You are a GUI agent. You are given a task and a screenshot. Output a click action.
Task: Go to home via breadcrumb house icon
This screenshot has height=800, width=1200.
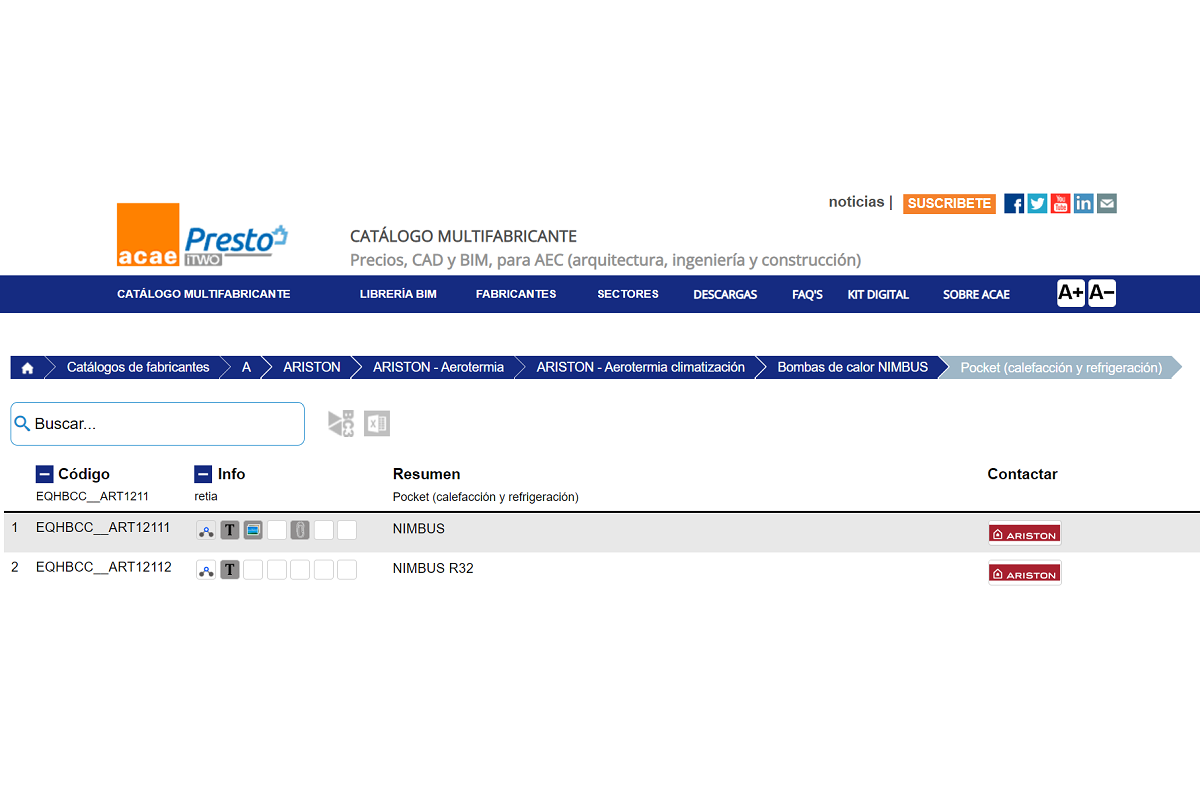[x=27, y=368]
